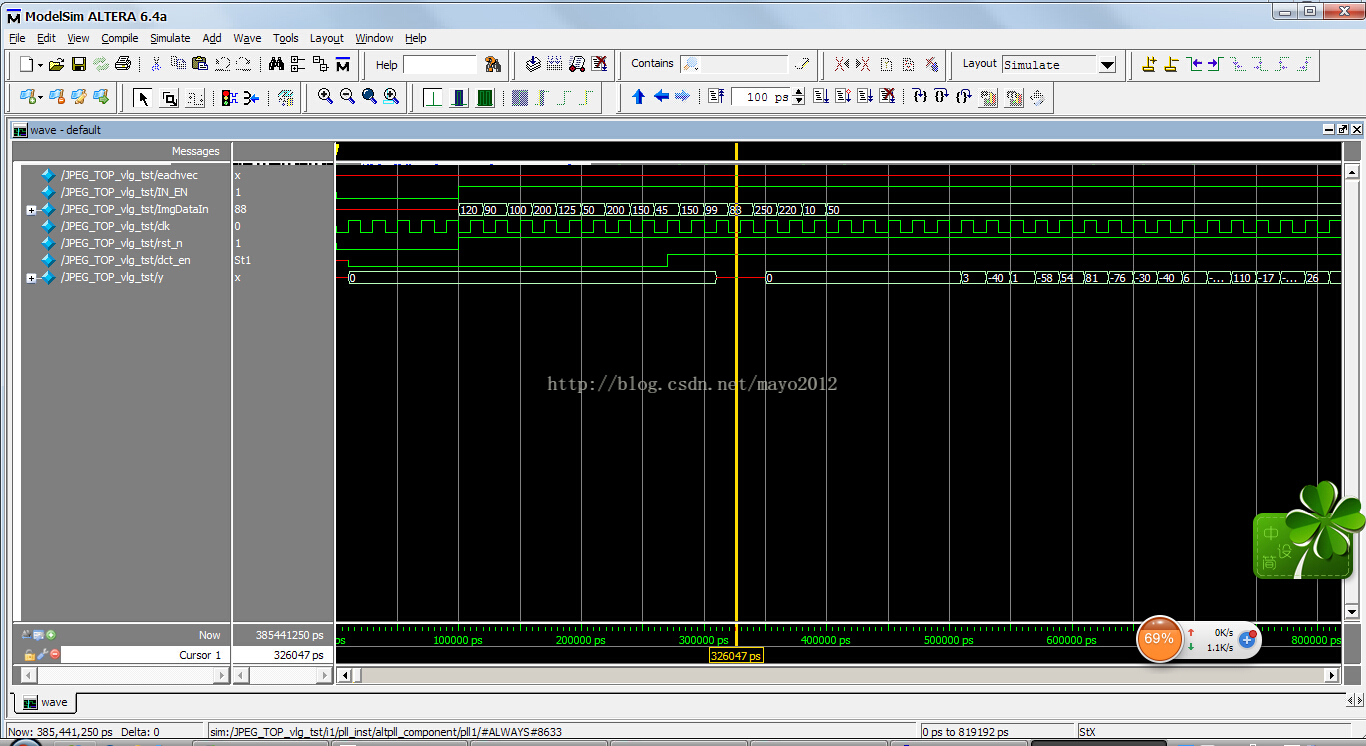Click the waveform scrollbar right arrow
Image resolution: width=1366 pixels, height=746 pixels.
click(x=1332, y=675)
